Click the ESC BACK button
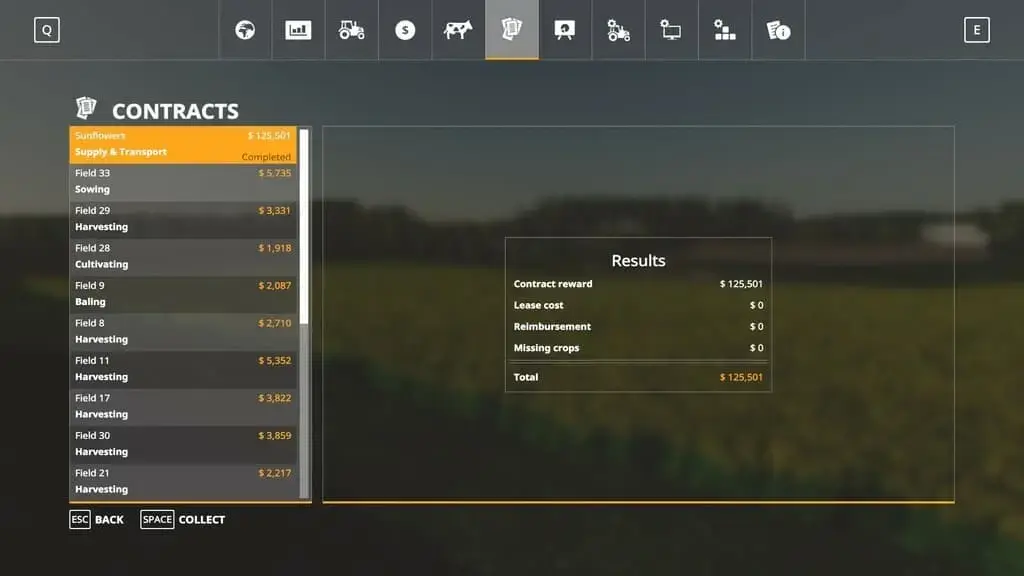 [97, 520]
